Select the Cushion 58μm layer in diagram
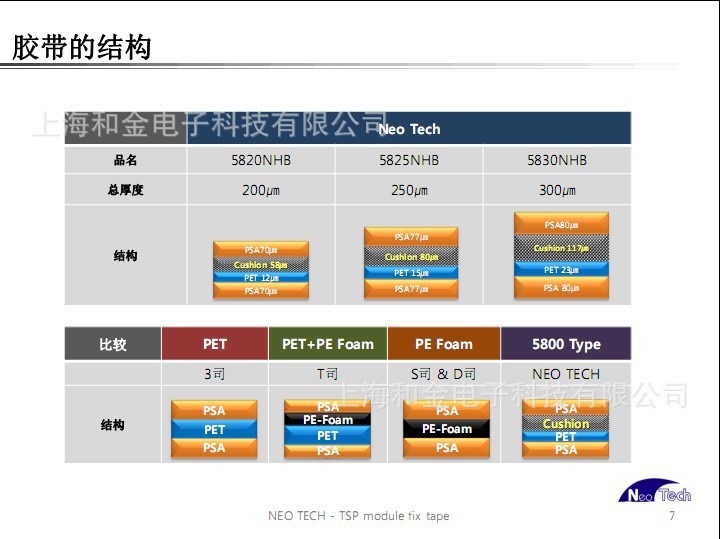The width and height of the screenshot is (720, 539). [x=260, y=265]
